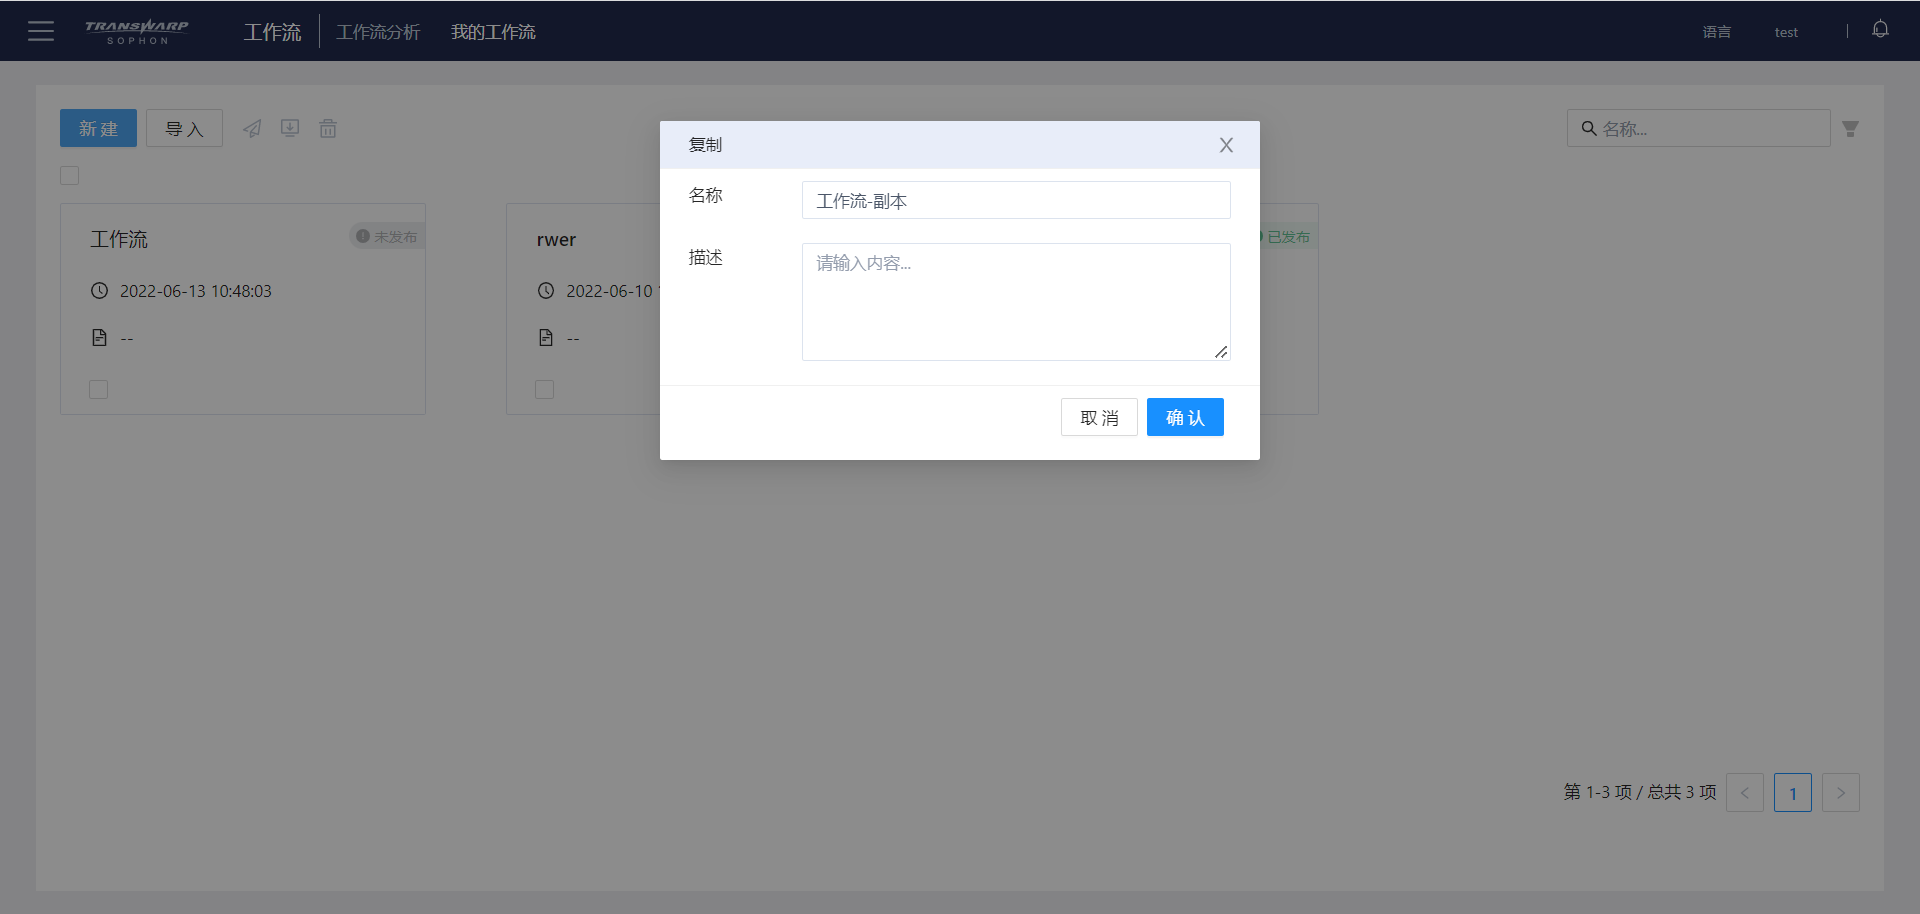
Task: Click the search magnifier icon
Action: tap(1588, 128)
